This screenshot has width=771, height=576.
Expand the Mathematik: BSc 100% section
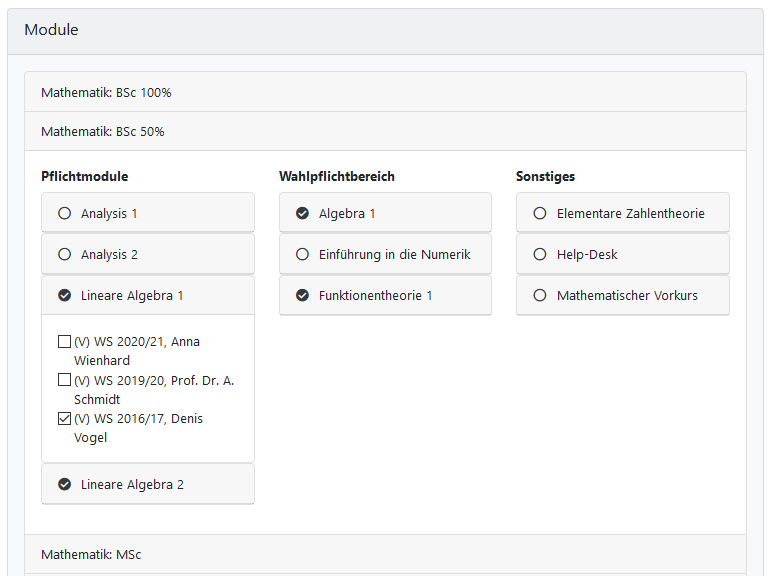tap(106, 93)
